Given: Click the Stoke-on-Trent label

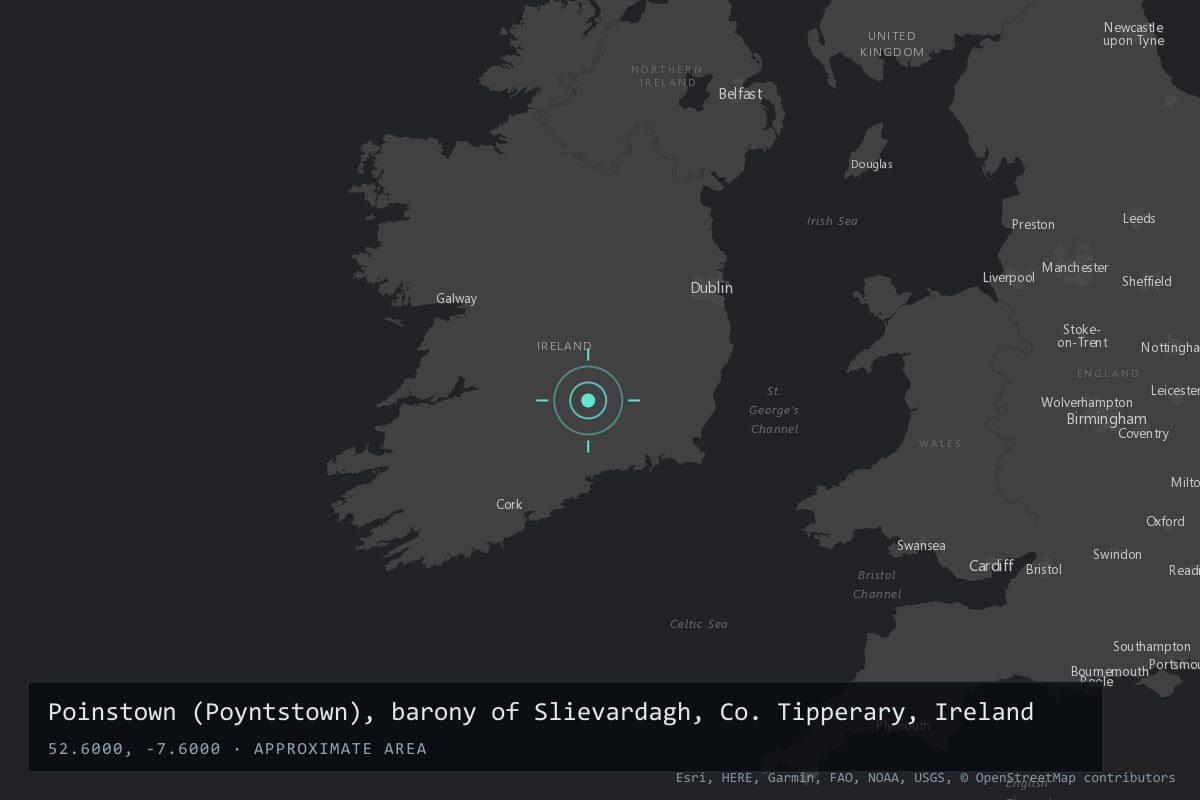Looking at the screenshot, I should (x=1085, y=336).
